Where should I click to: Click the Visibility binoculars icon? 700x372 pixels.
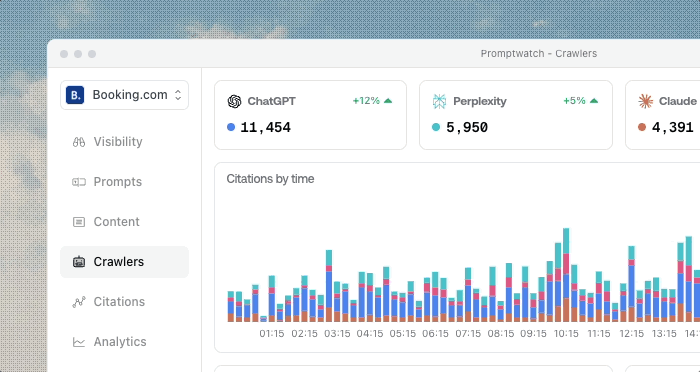tap(79, 142)
